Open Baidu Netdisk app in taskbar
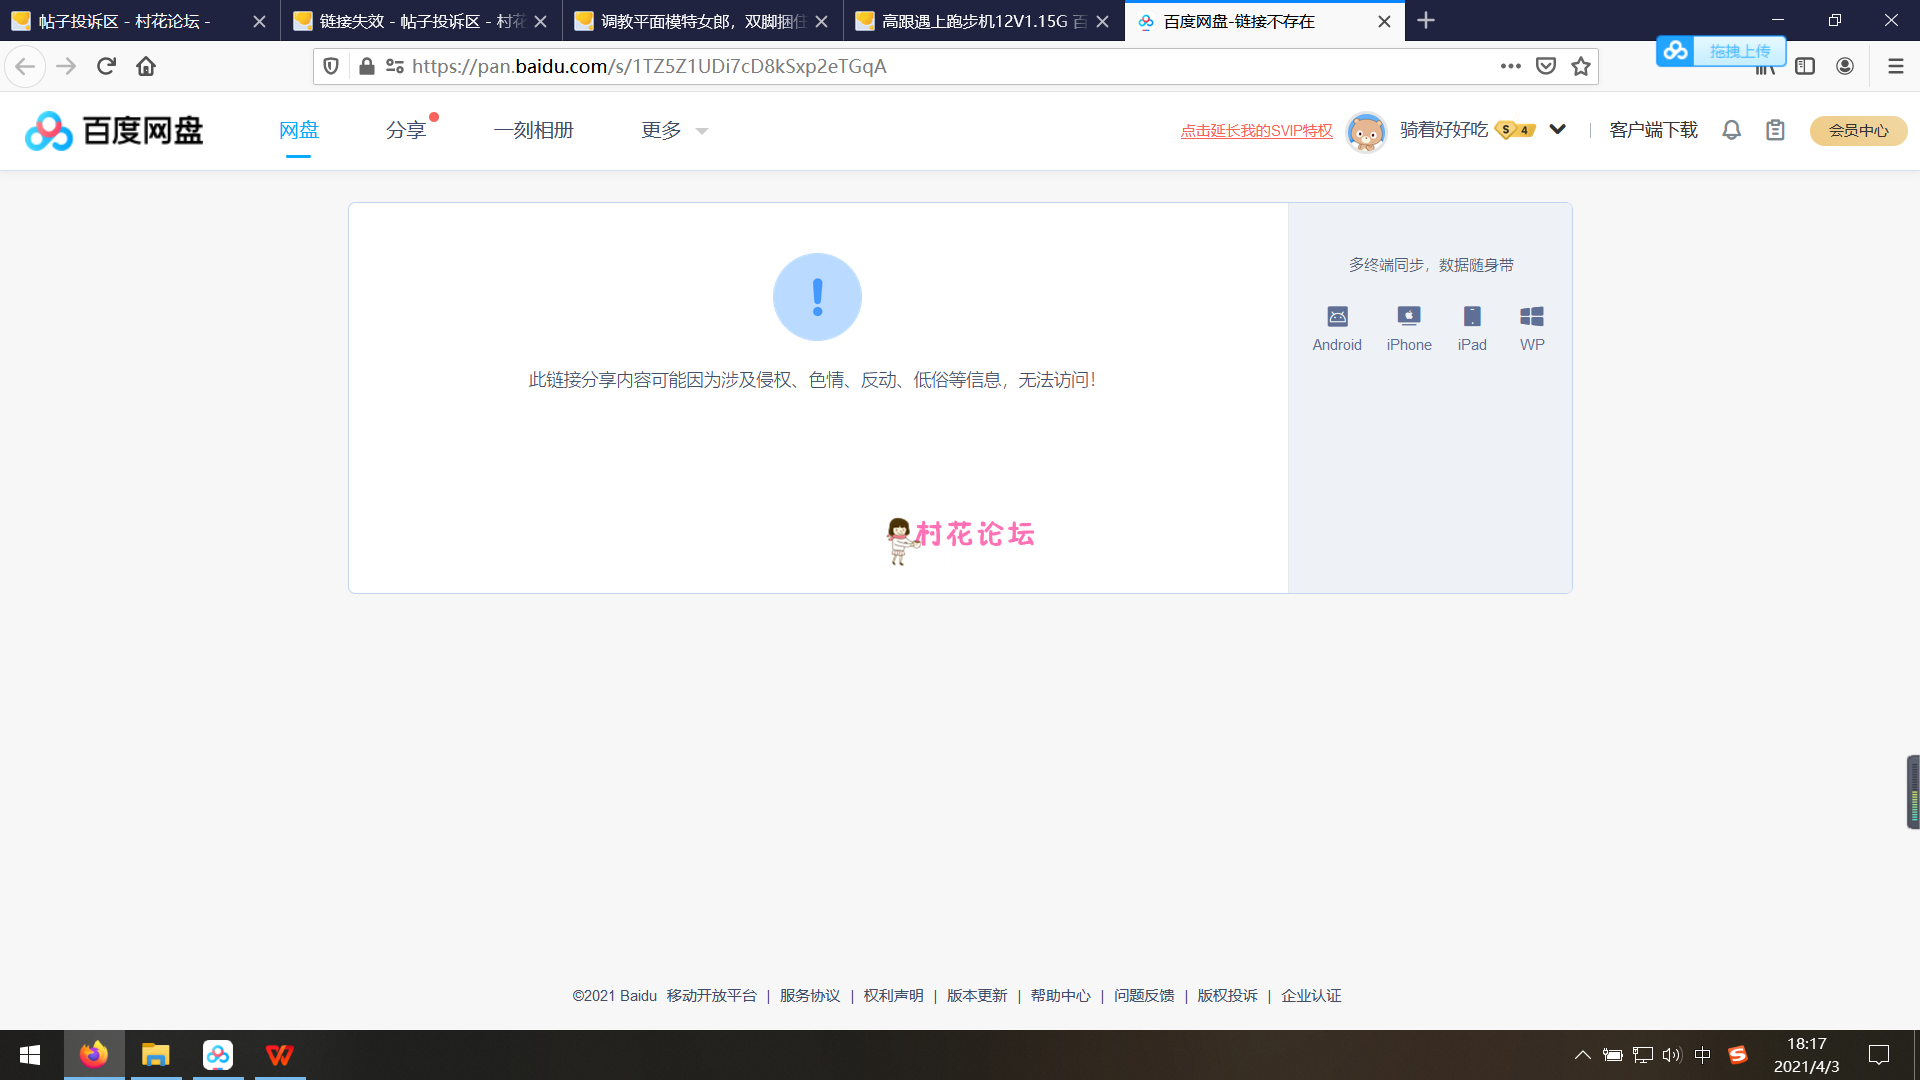This screenshot has height=1080, width=1920. click(x=218, y=1055)
